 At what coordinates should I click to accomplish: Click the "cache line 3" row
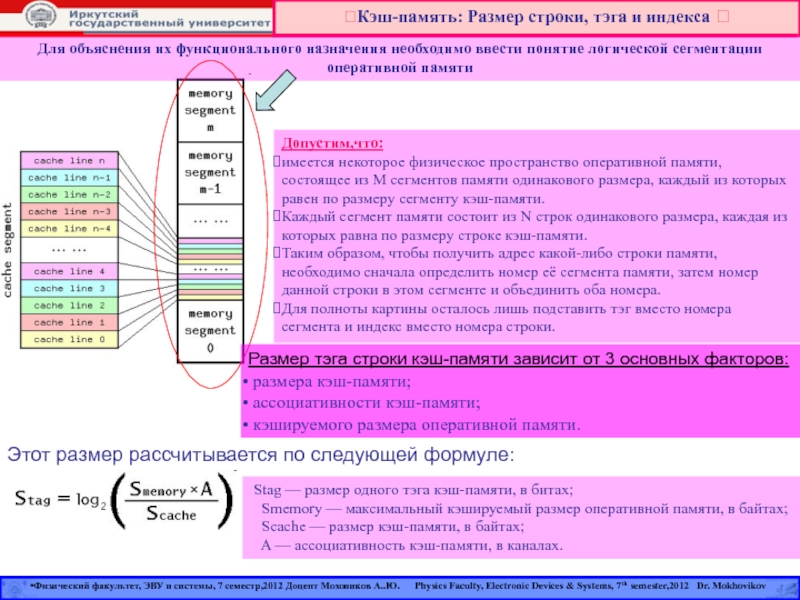[x=69, y=288]
